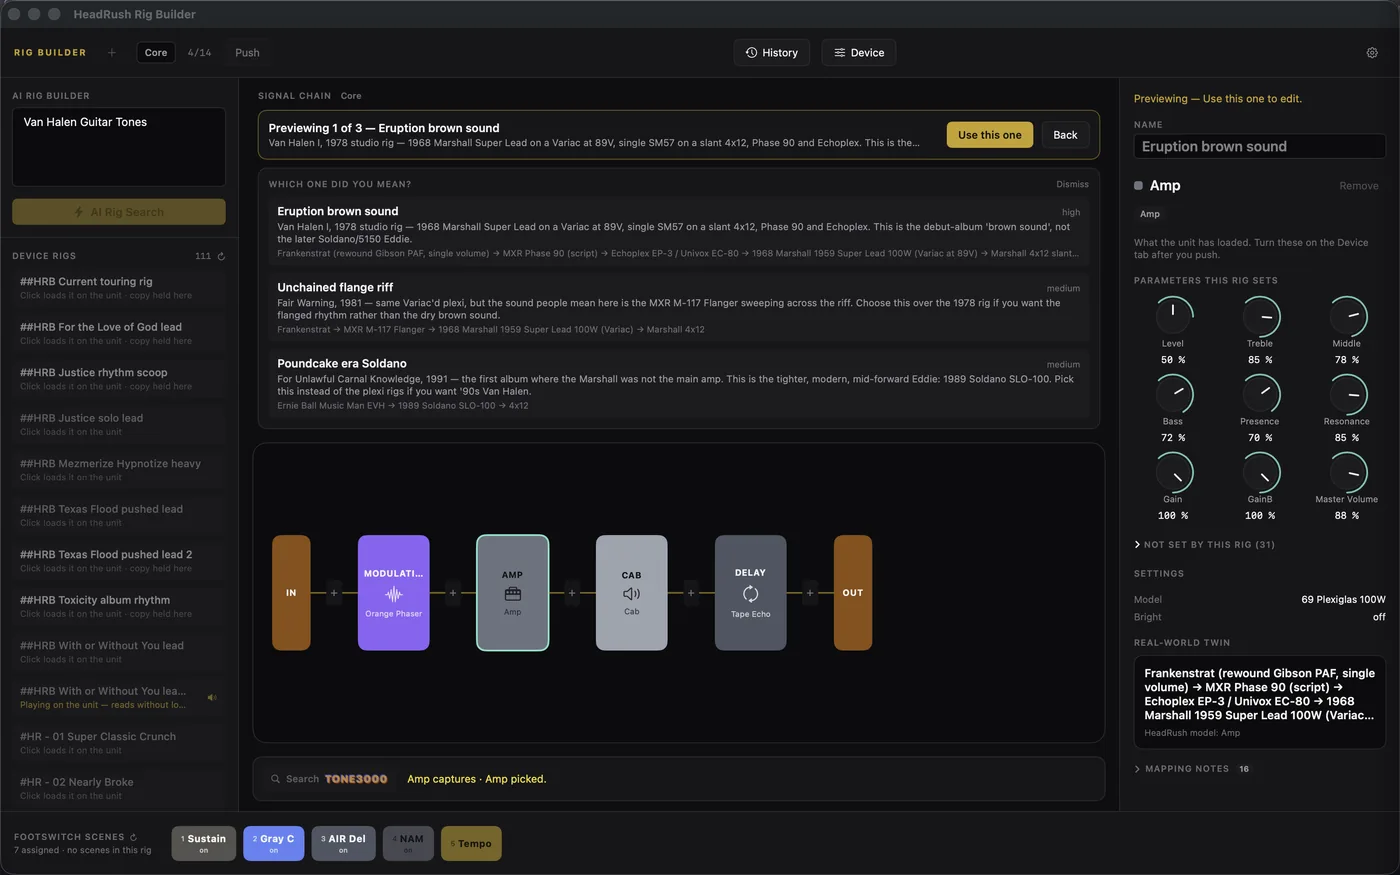Choose the Eruption brown sound option
The image size is (1400, 875).
tap(679, 232)
